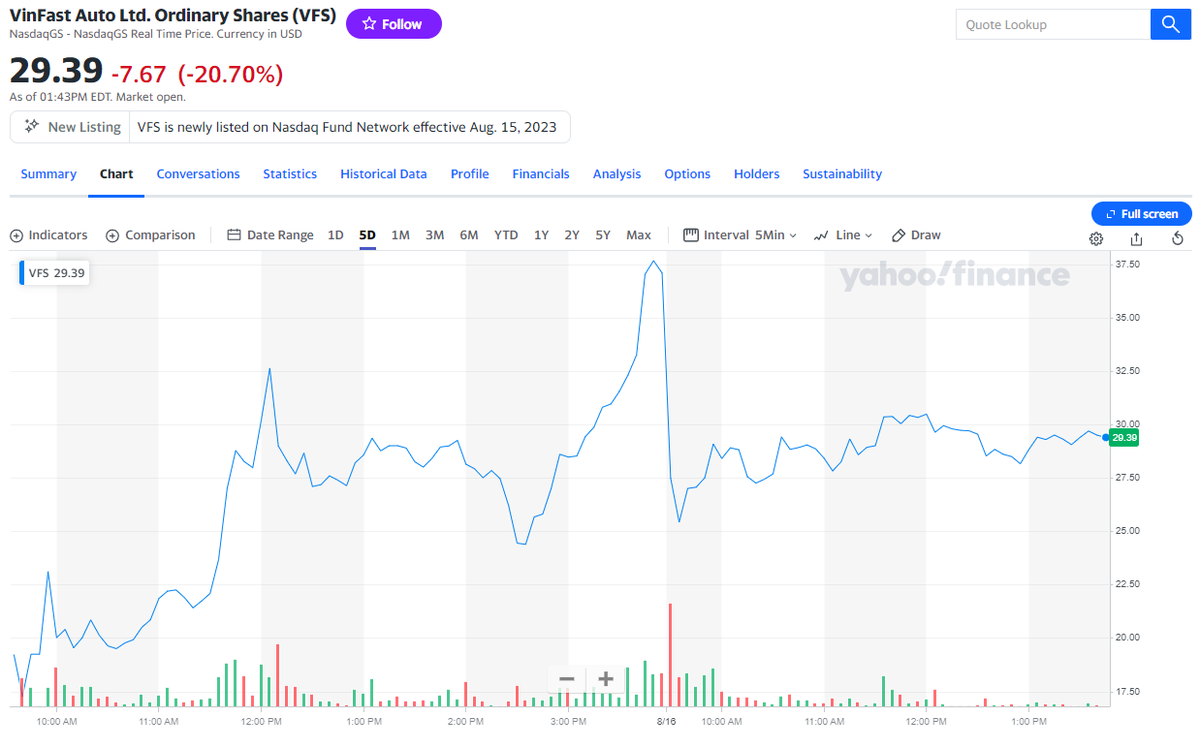This screenshot has height=749, width=1200.
Task: Share the chart using the export icon
Action: click(1136, 239)
